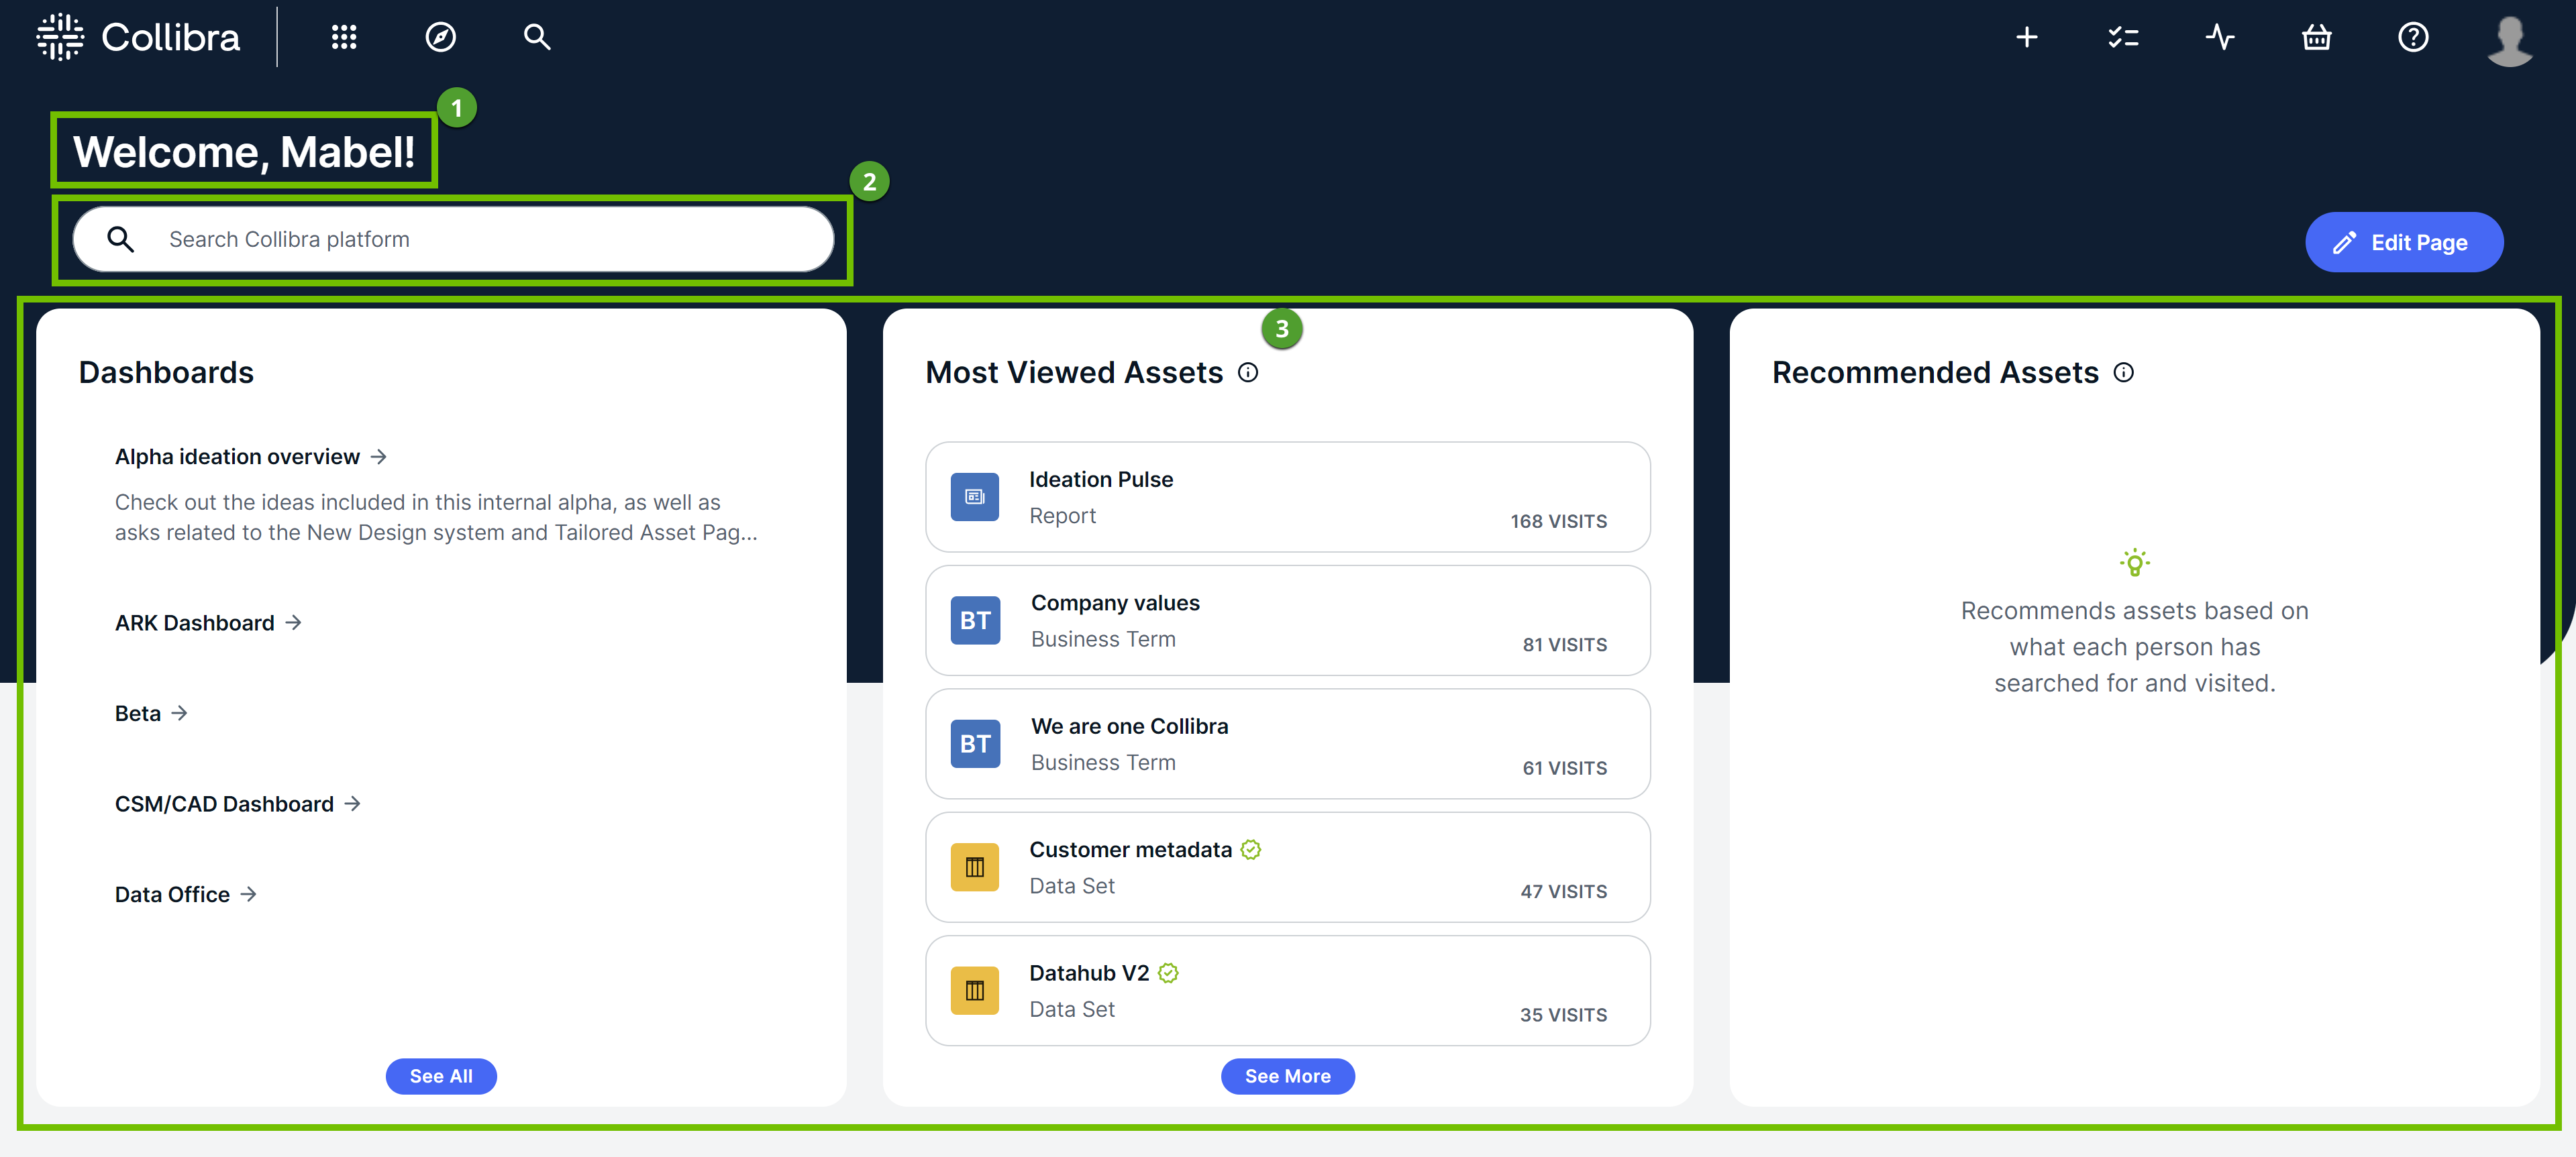Focus the Search Collibra platform field
2576x1157 pixels.
[x=453, y=239]
